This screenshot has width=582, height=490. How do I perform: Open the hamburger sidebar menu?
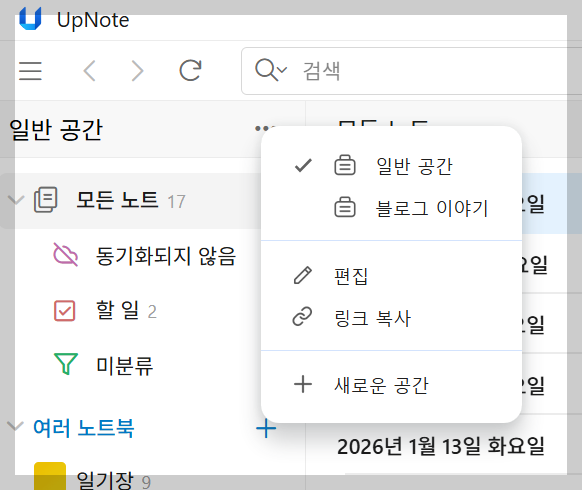pos(30,71)
